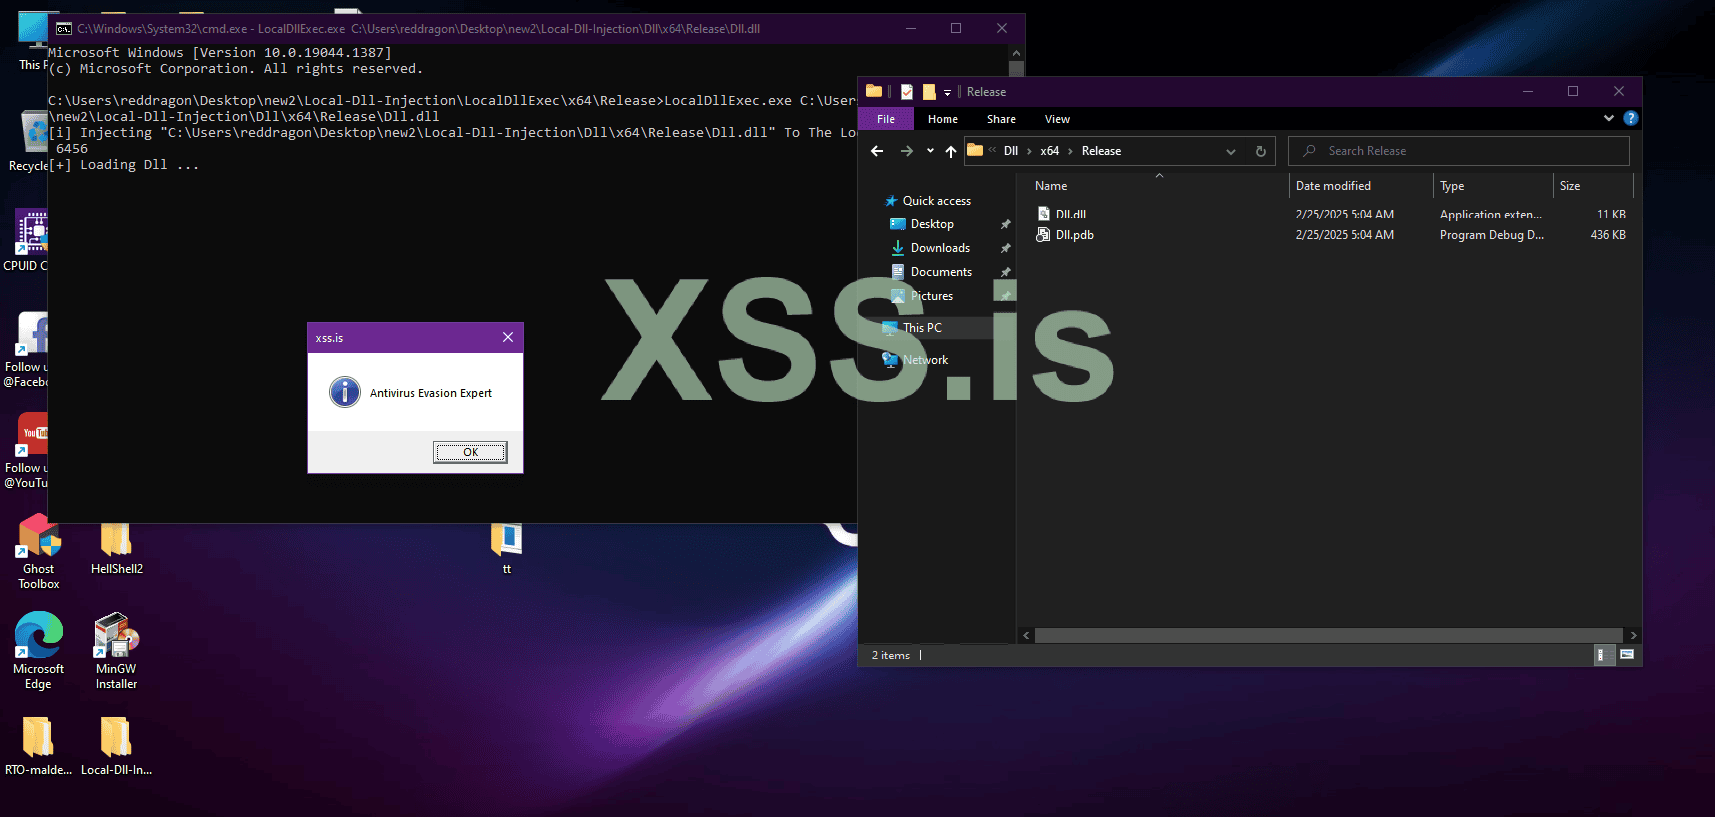Open Properties from Explorer quick access toolbar
The width and height of the screenshot is (1715, 817).
(907, 92)
